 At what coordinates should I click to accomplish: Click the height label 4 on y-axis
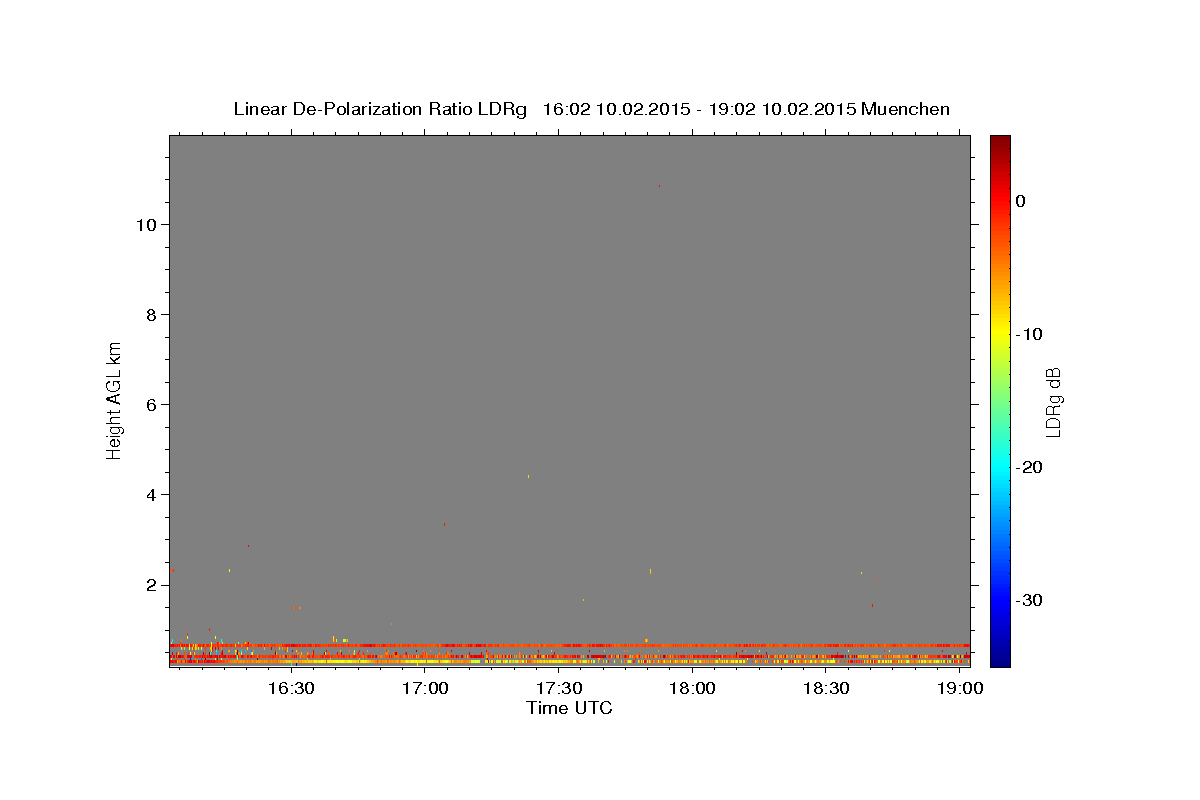coord(149,495)
